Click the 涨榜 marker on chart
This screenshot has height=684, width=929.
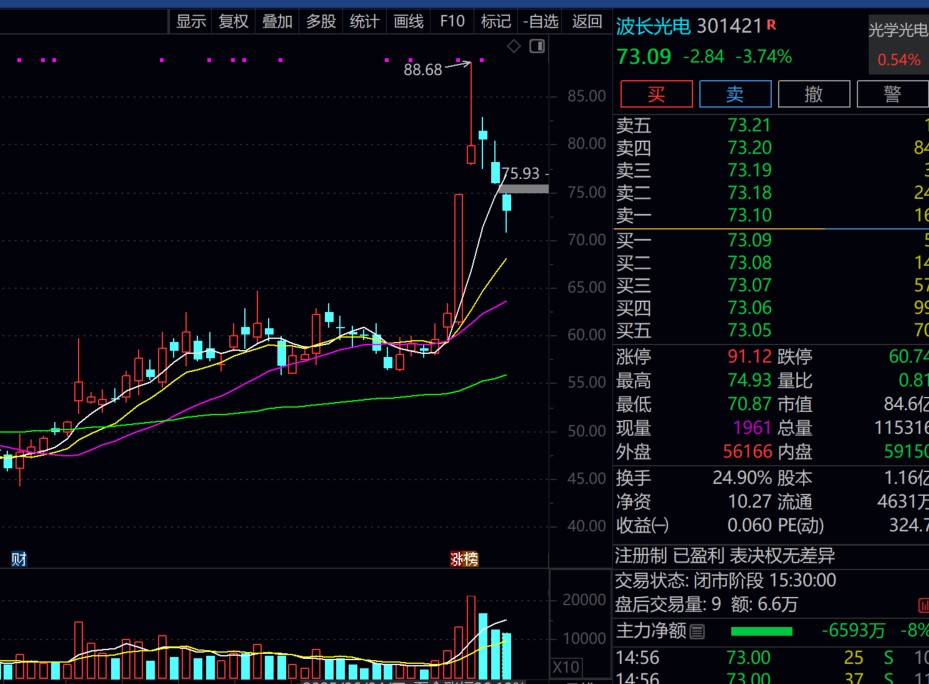point(464,559)
